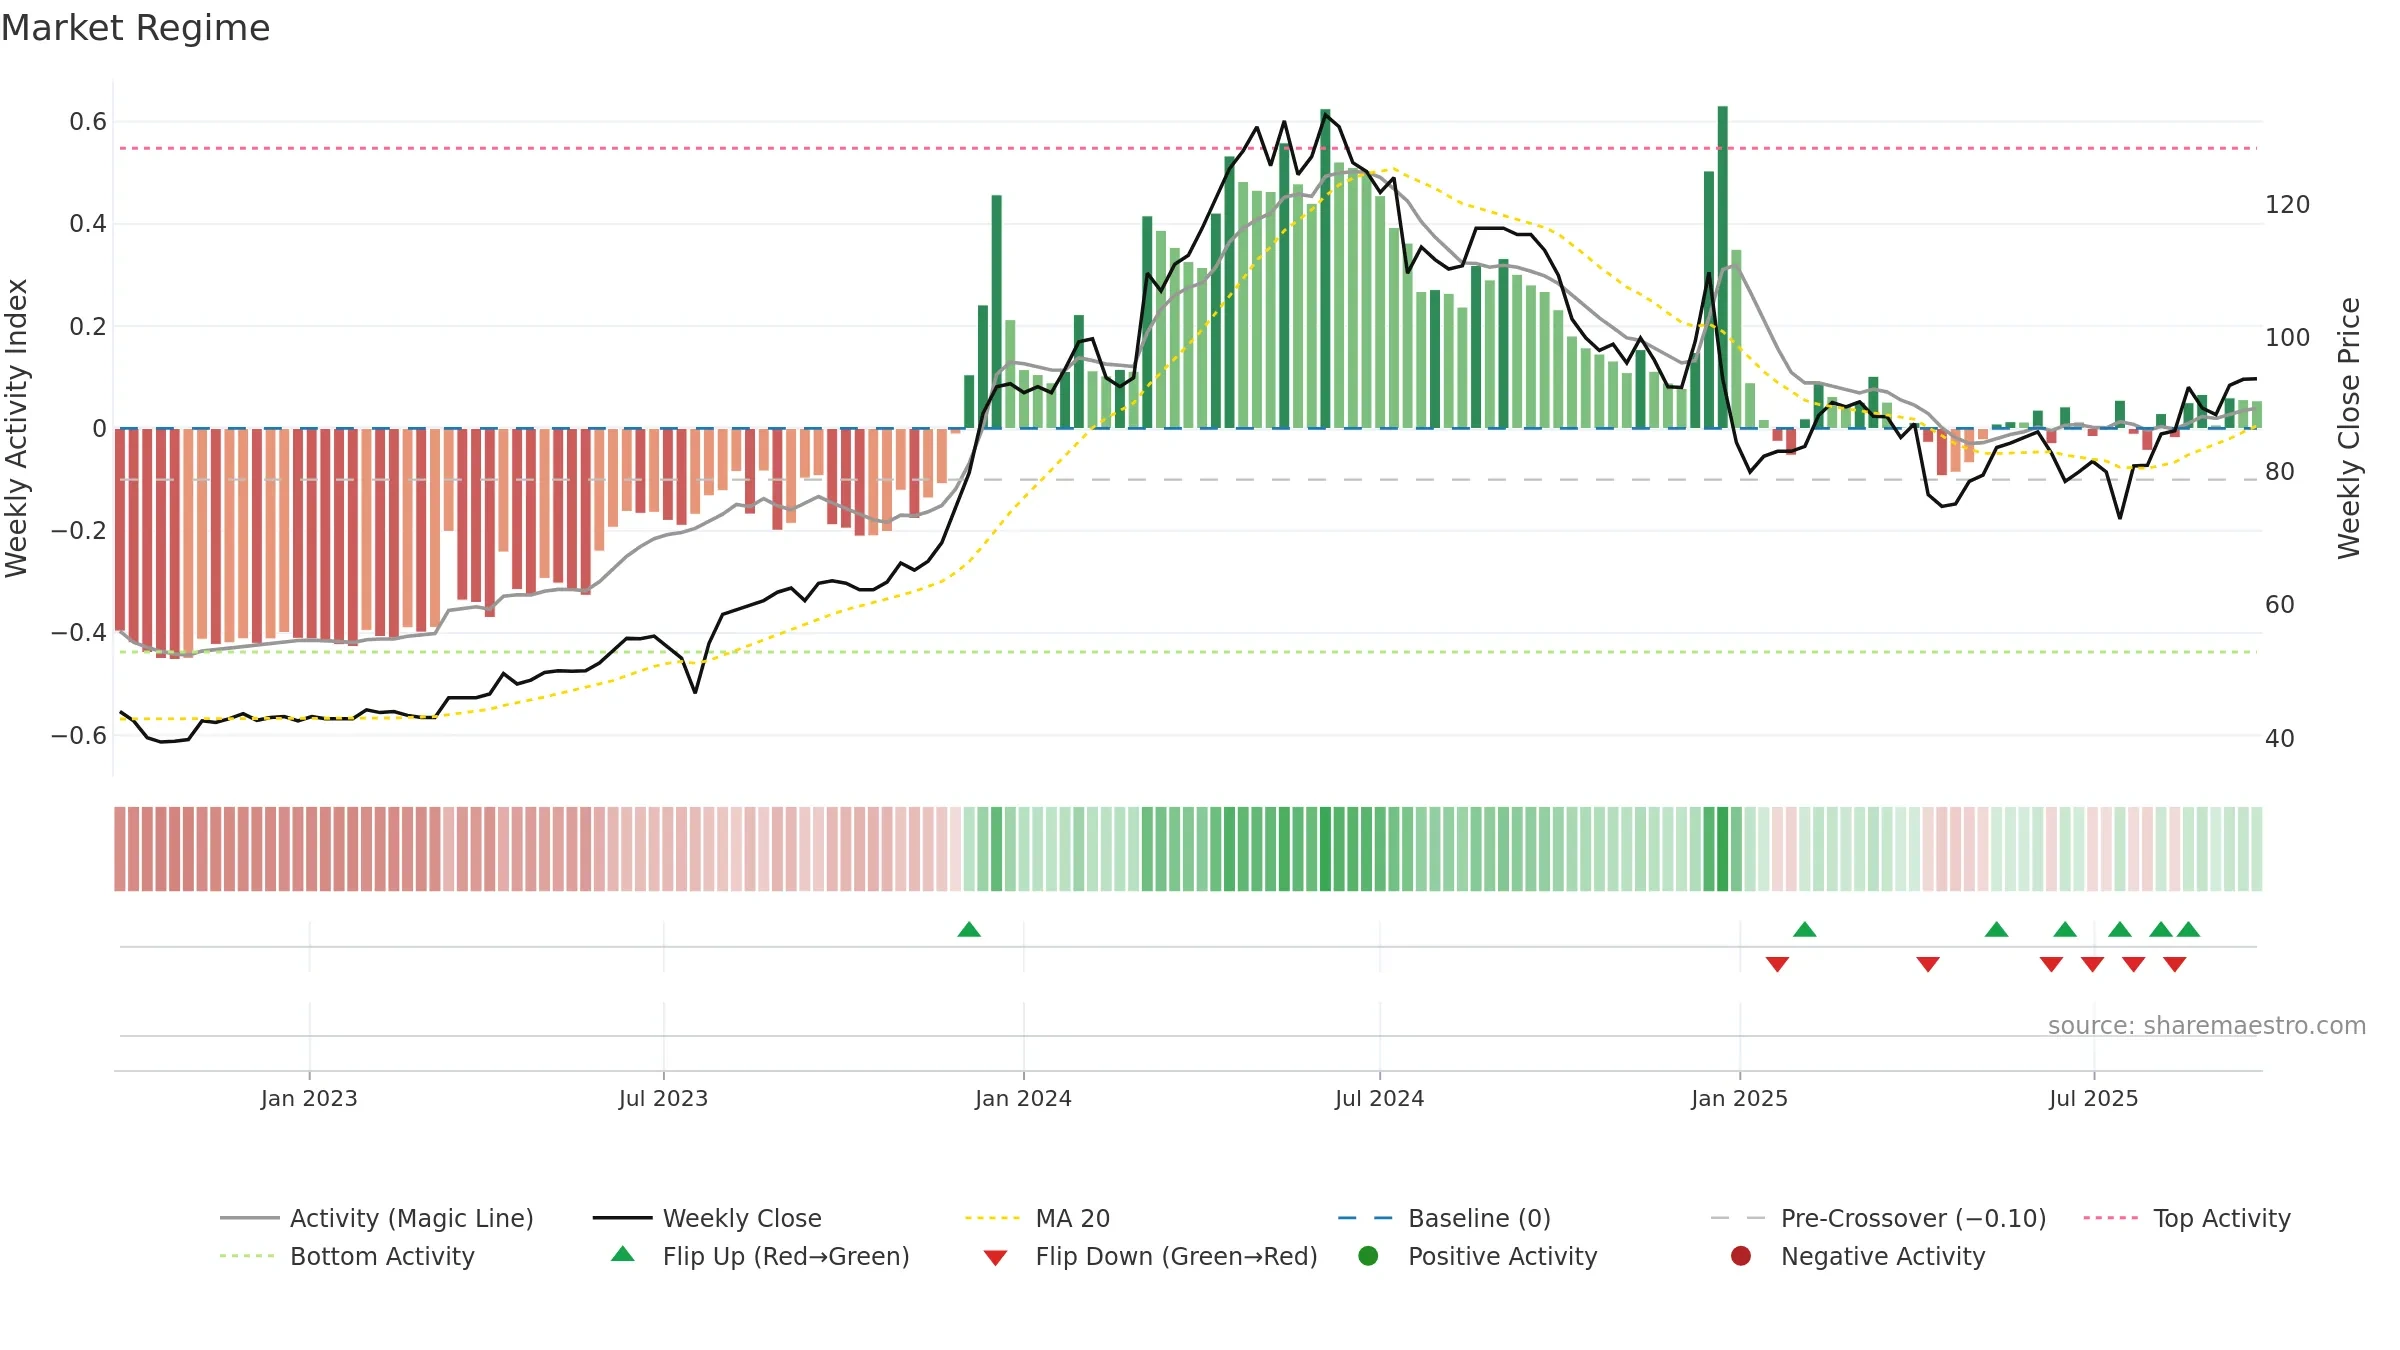2400x1350 pixels.
Task: Select the first flip-down triangle after Jan 2025
Action: [1777, 964]
